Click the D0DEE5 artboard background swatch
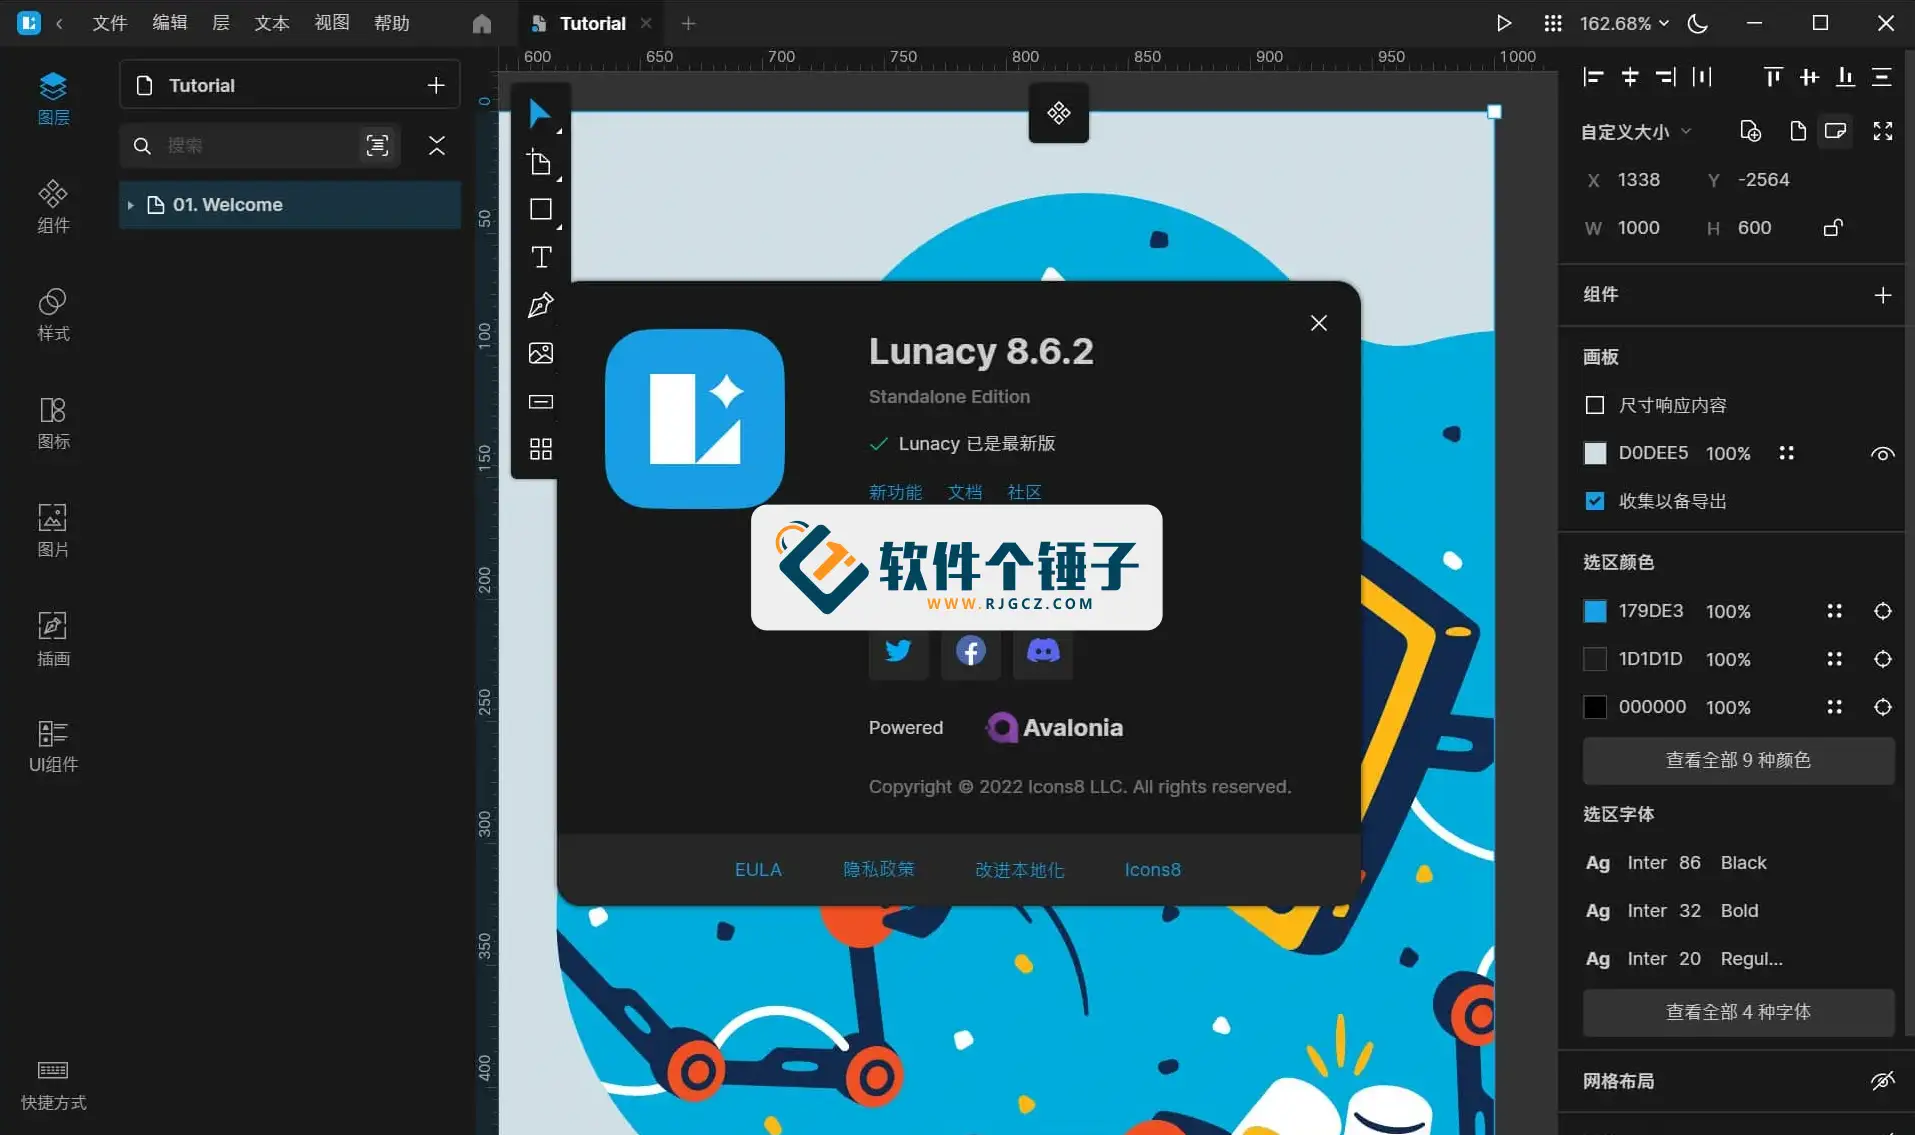Viewport: 1915px width, 1135px height. 1595,454
